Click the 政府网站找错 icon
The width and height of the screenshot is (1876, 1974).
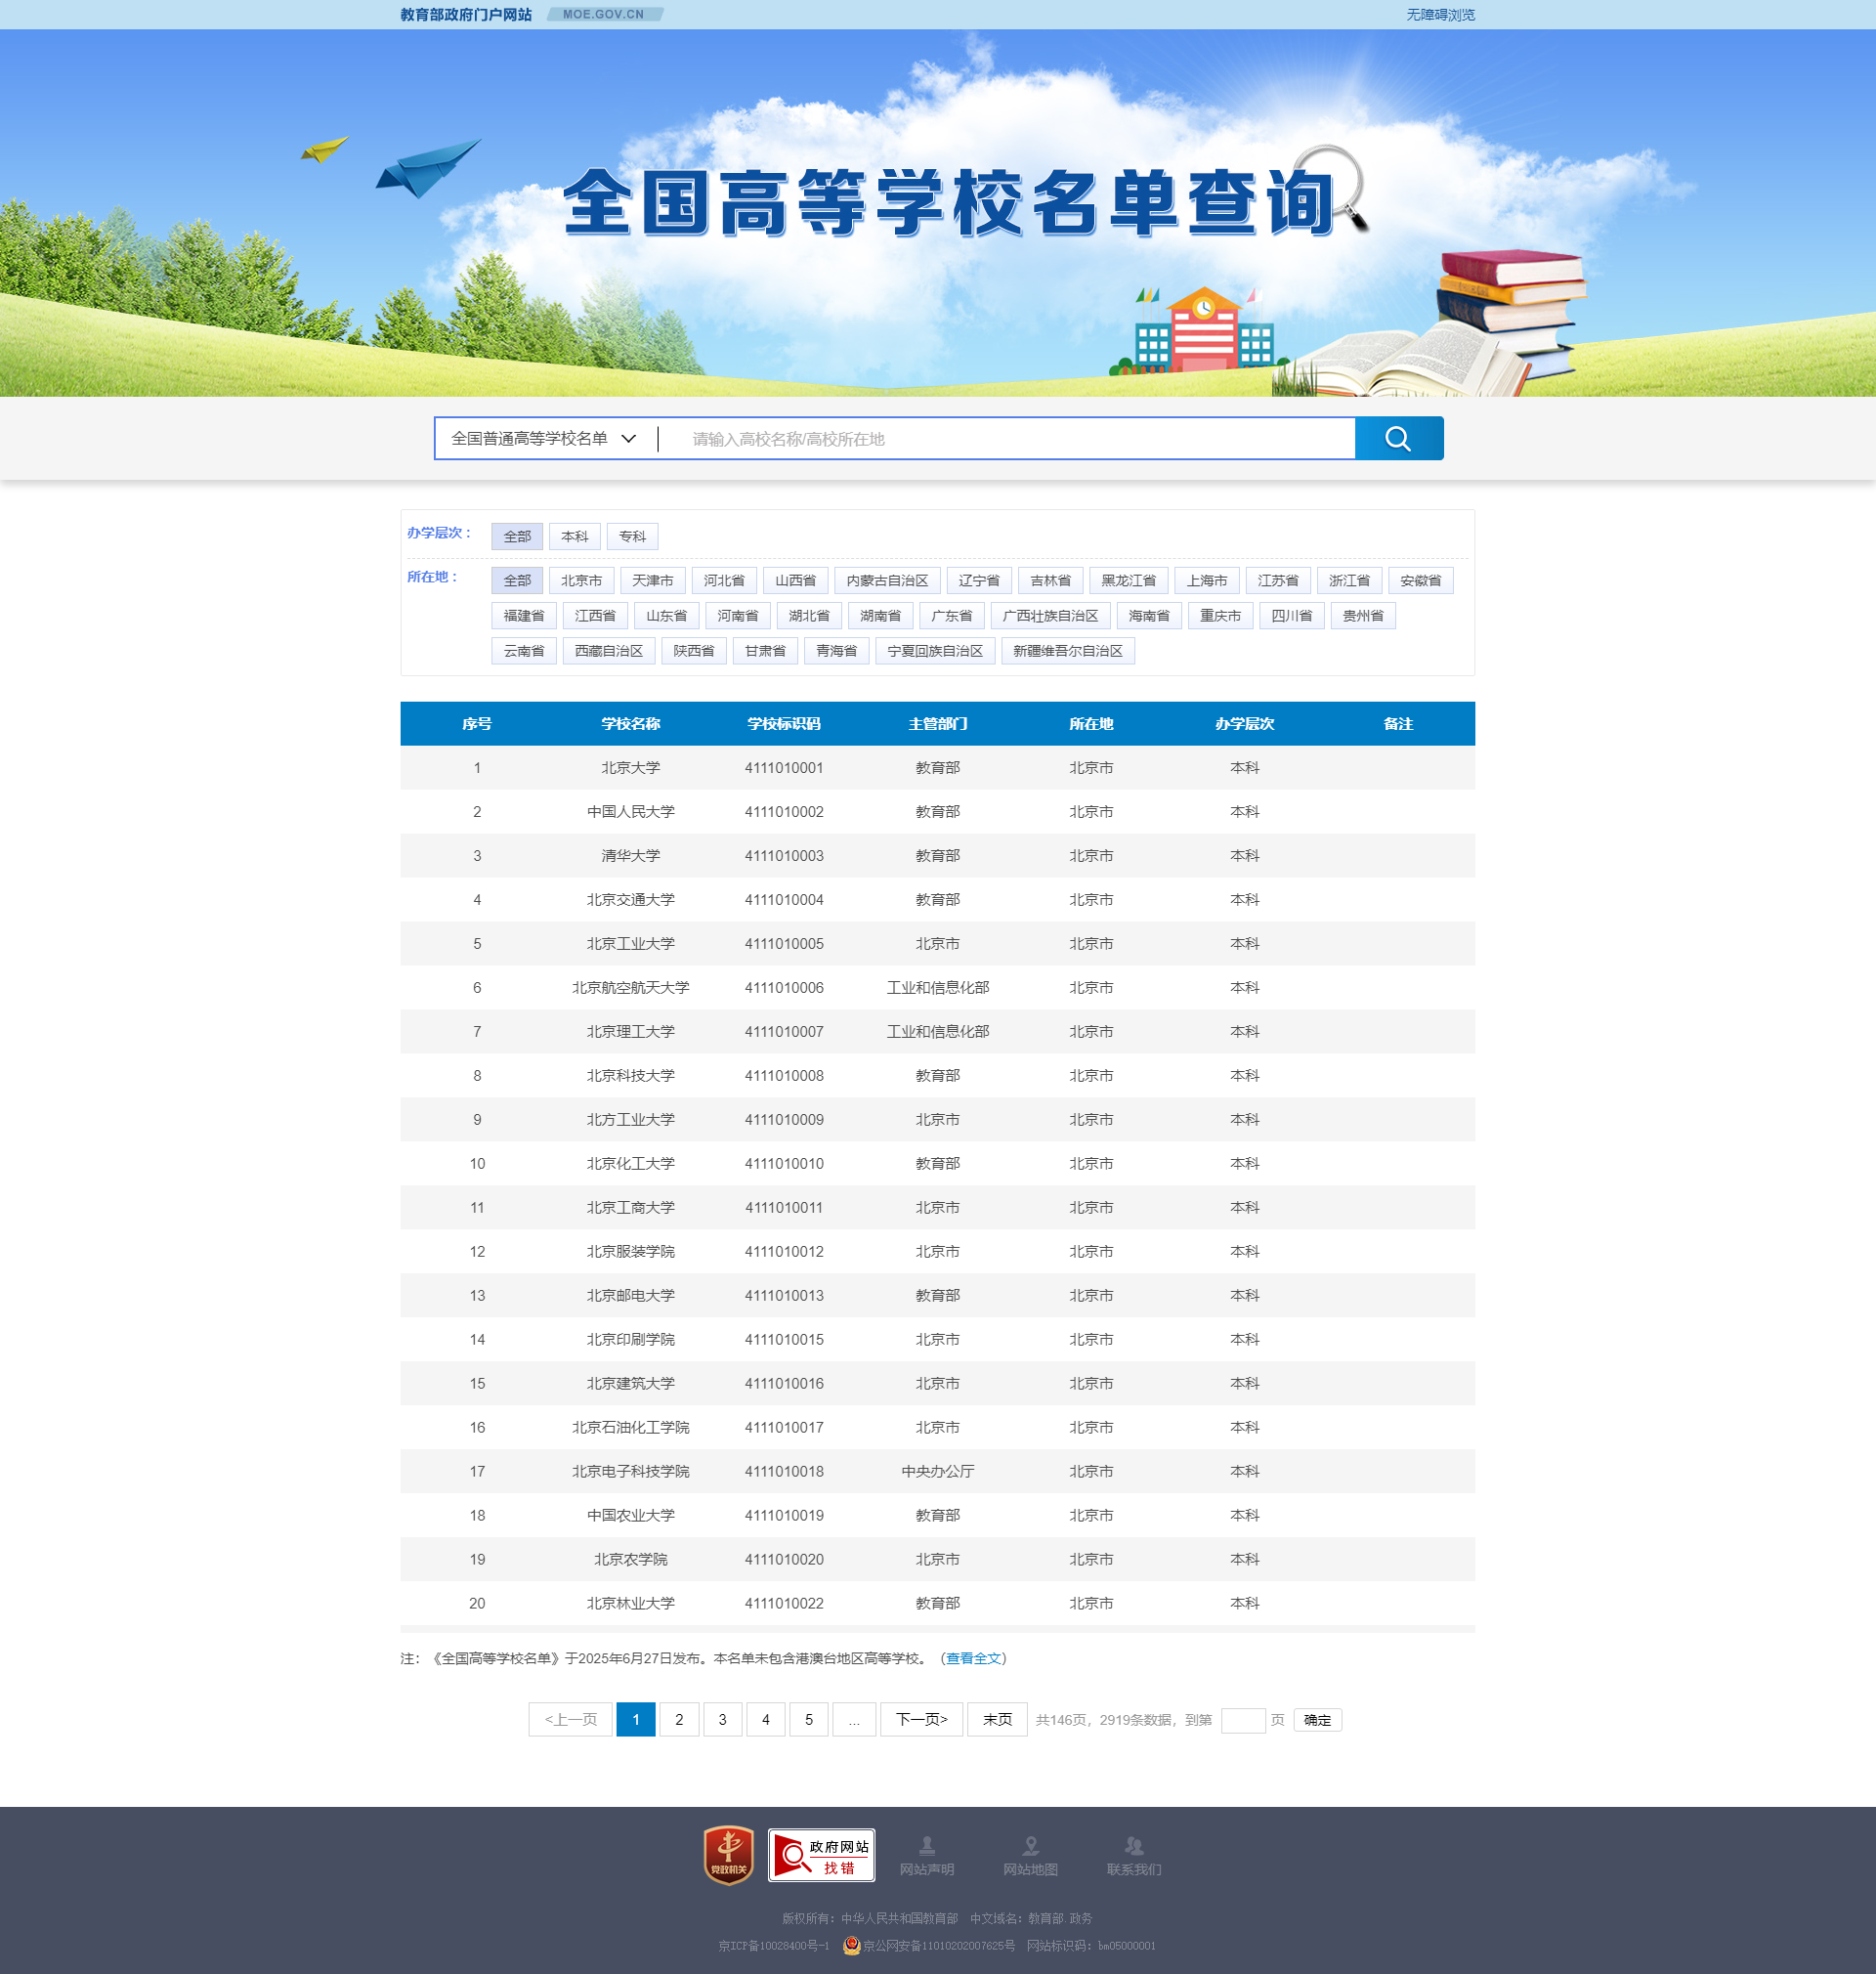click(821, 1855)
